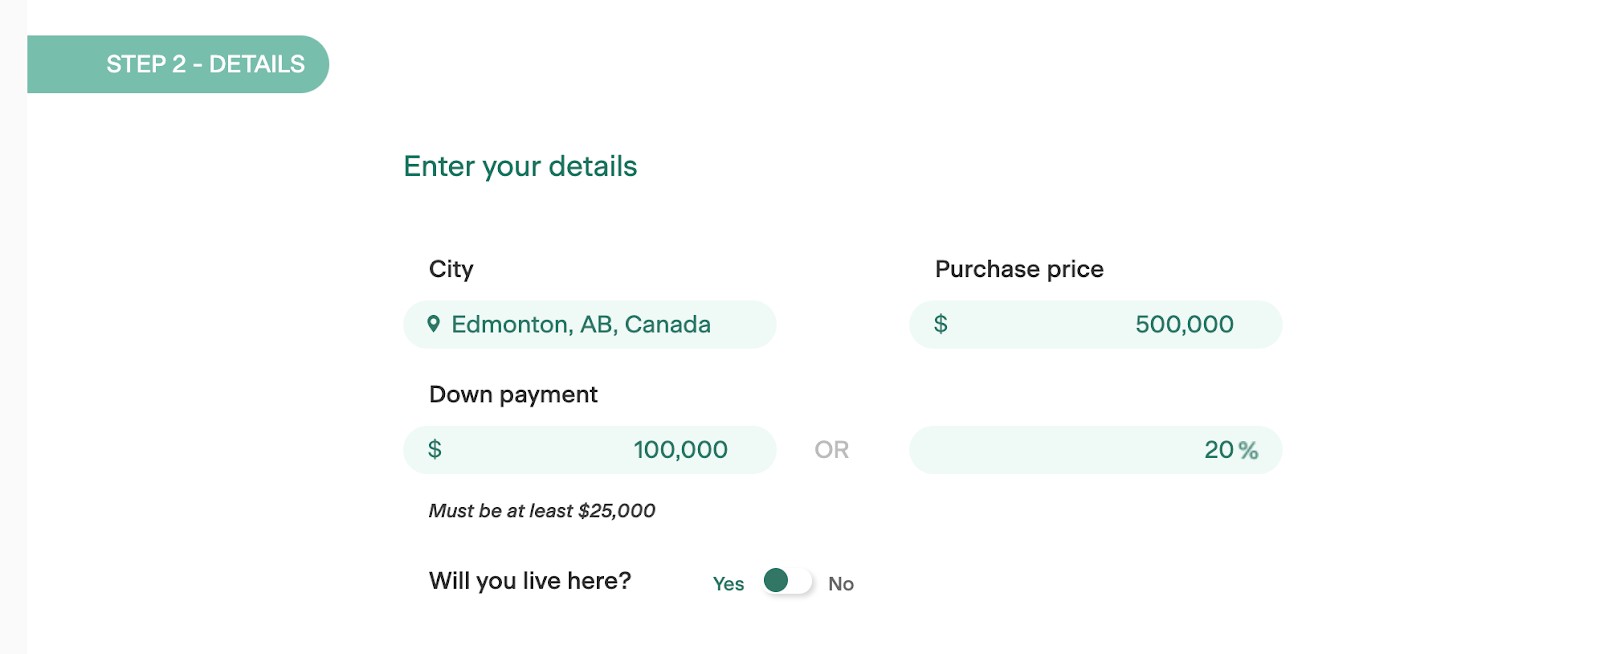Click the dollar sign in Purchase price field
The image size is (1600, 654).
pos(940,324)
